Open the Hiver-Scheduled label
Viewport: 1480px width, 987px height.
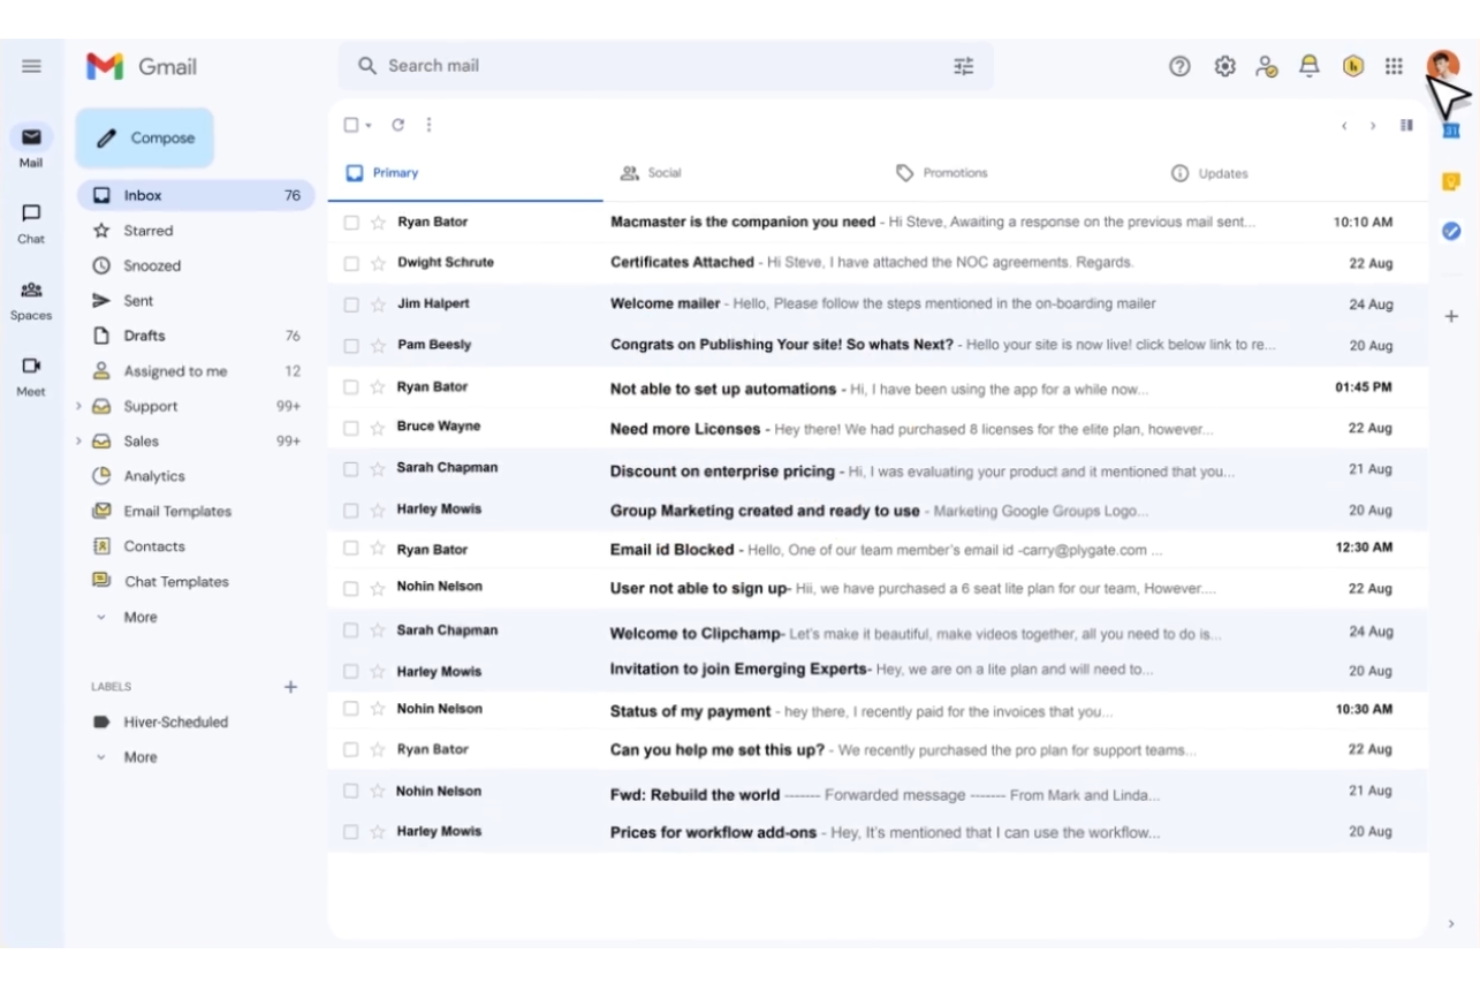[174, 721]
